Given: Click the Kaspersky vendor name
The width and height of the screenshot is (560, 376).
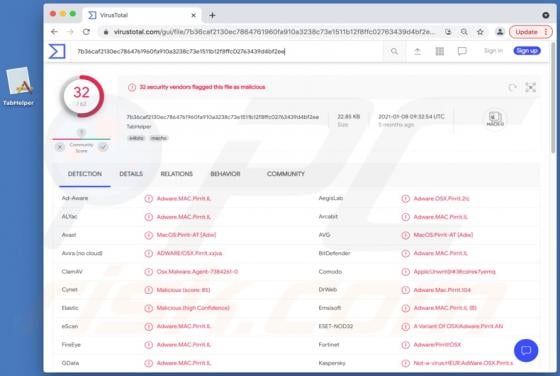Looking at the screenshot, I should [332, 363].
